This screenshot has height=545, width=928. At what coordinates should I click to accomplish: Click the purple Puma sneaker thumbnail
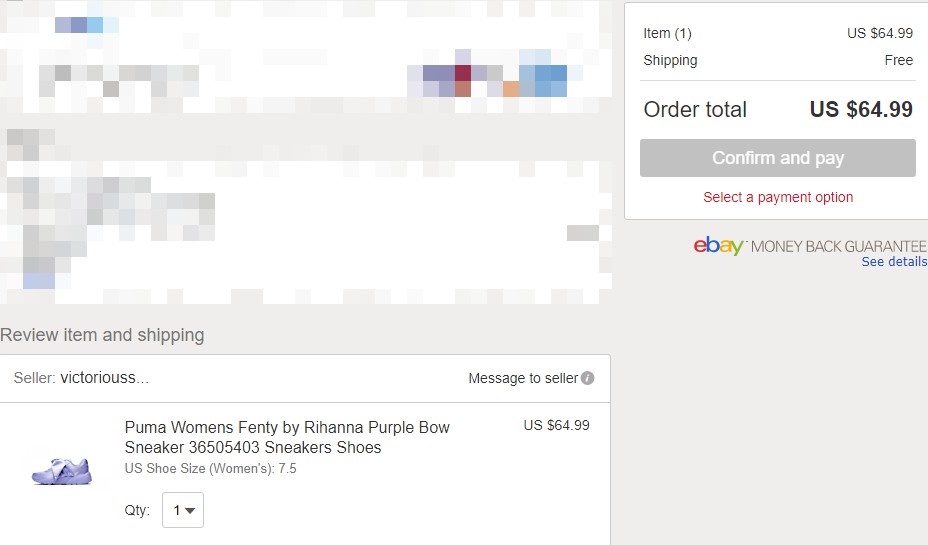[x=62, y=471]
